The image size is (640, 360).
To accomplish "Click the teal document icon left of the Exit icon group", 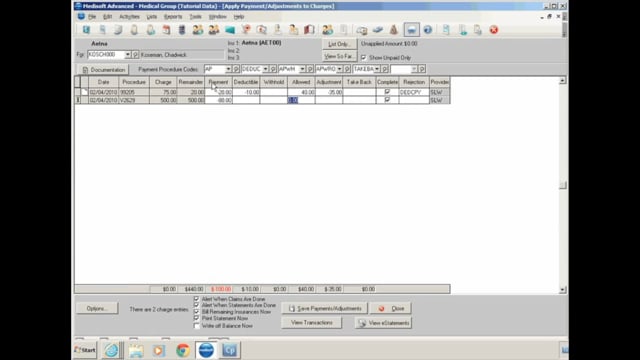I will point(446,30).
